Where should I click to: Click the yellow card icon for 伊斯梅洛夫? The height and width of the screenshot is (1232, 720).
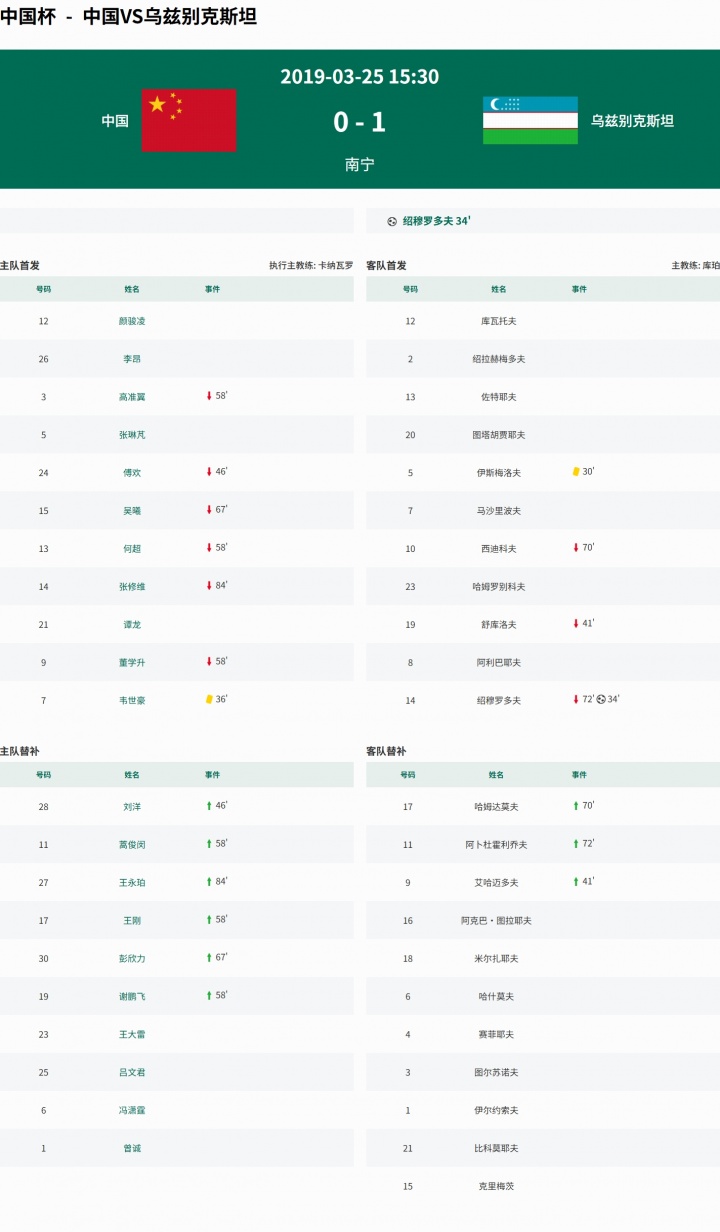click(576, 471)
